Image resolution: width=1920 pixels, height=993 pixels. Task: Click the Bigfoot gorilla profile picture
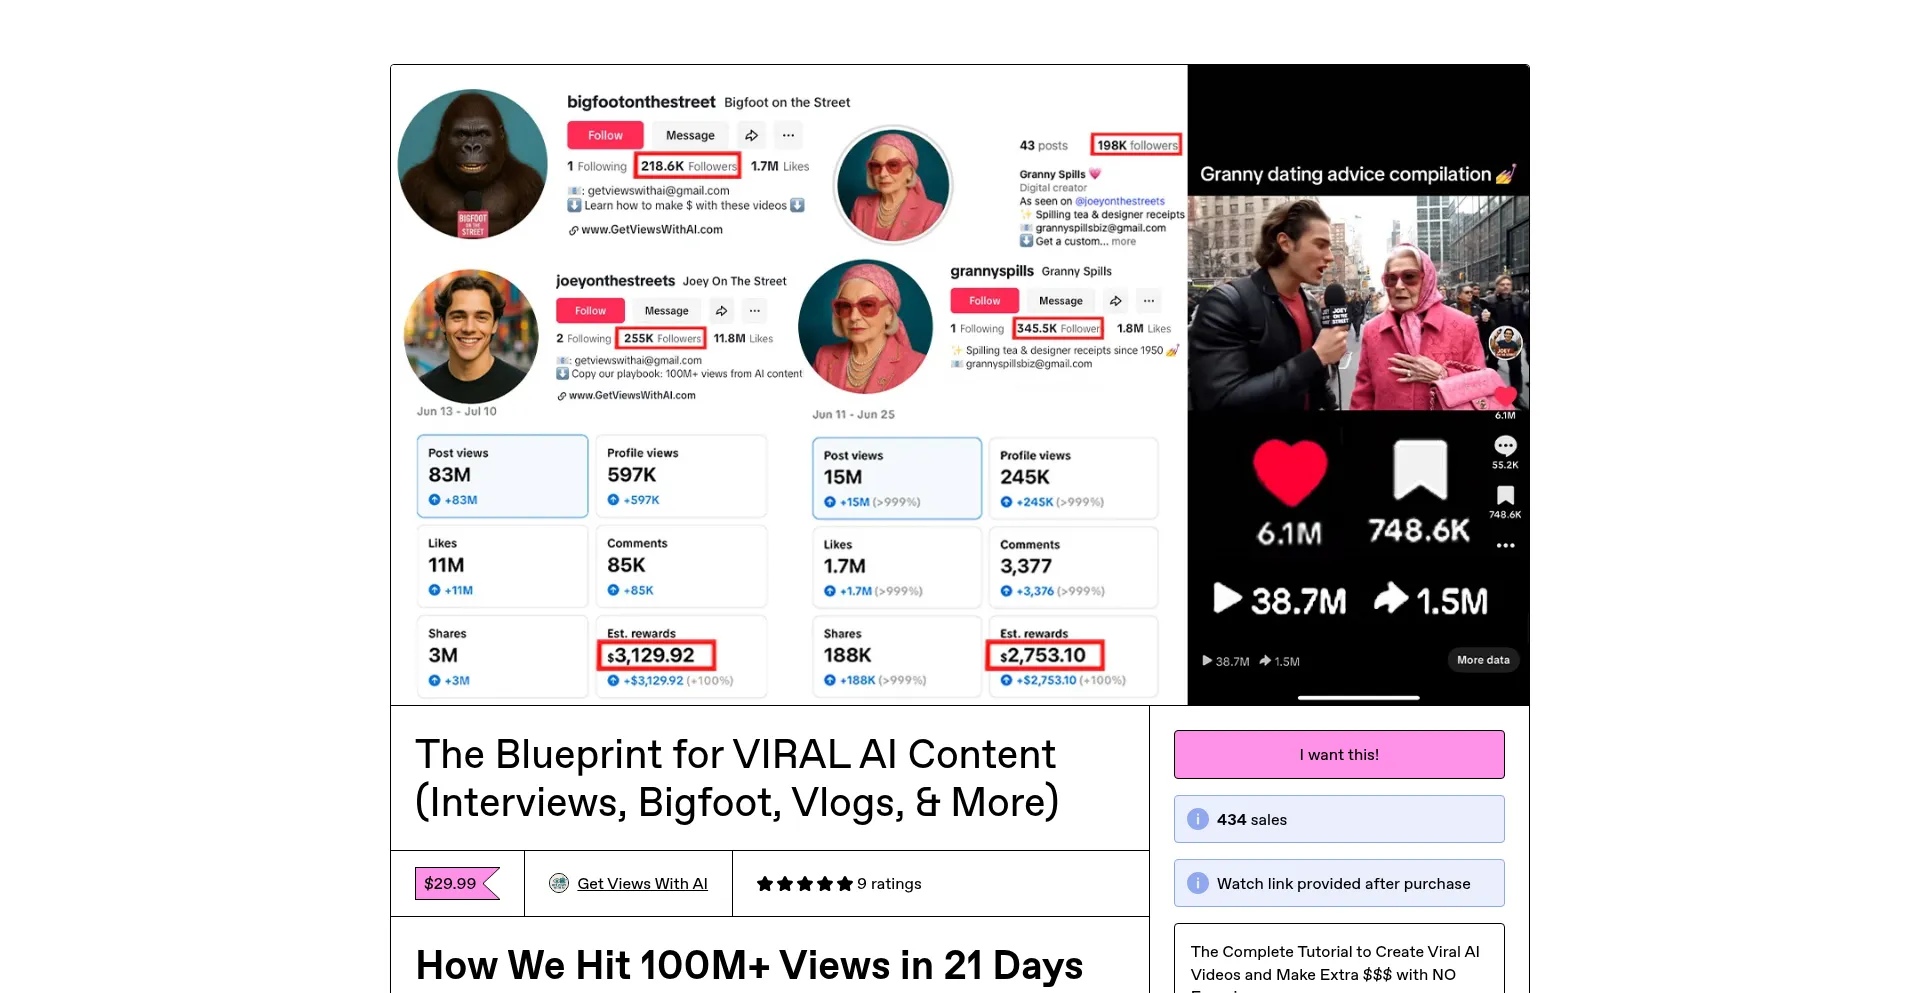point(472,164)
